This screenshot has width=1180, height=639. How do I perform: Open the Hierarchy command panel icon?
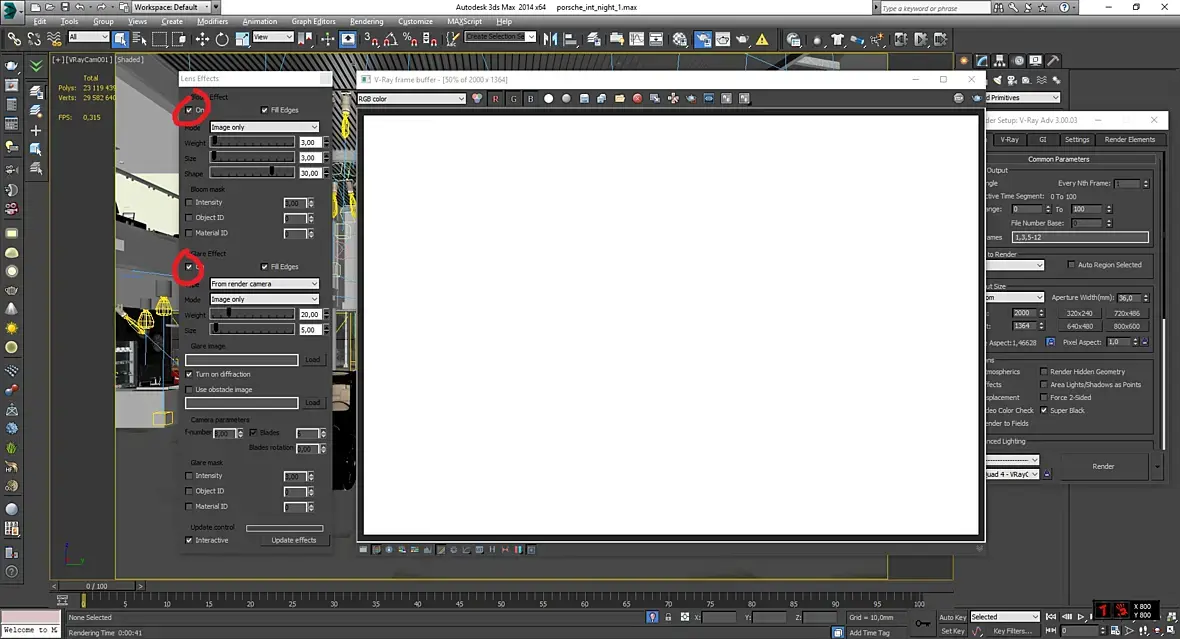tap(999, 60)
